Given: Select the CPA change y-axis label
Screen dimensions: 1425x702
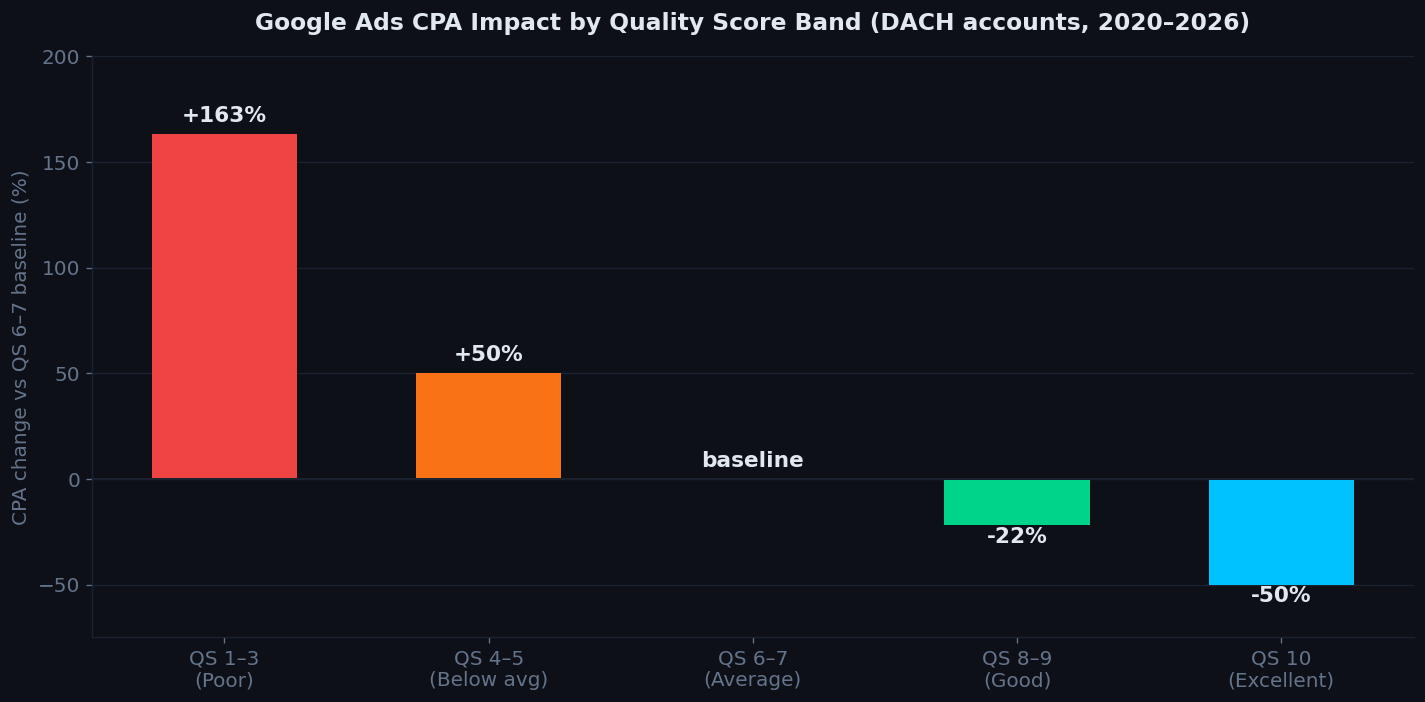Looking at the screenshot, I should click(x=21, y=347).
